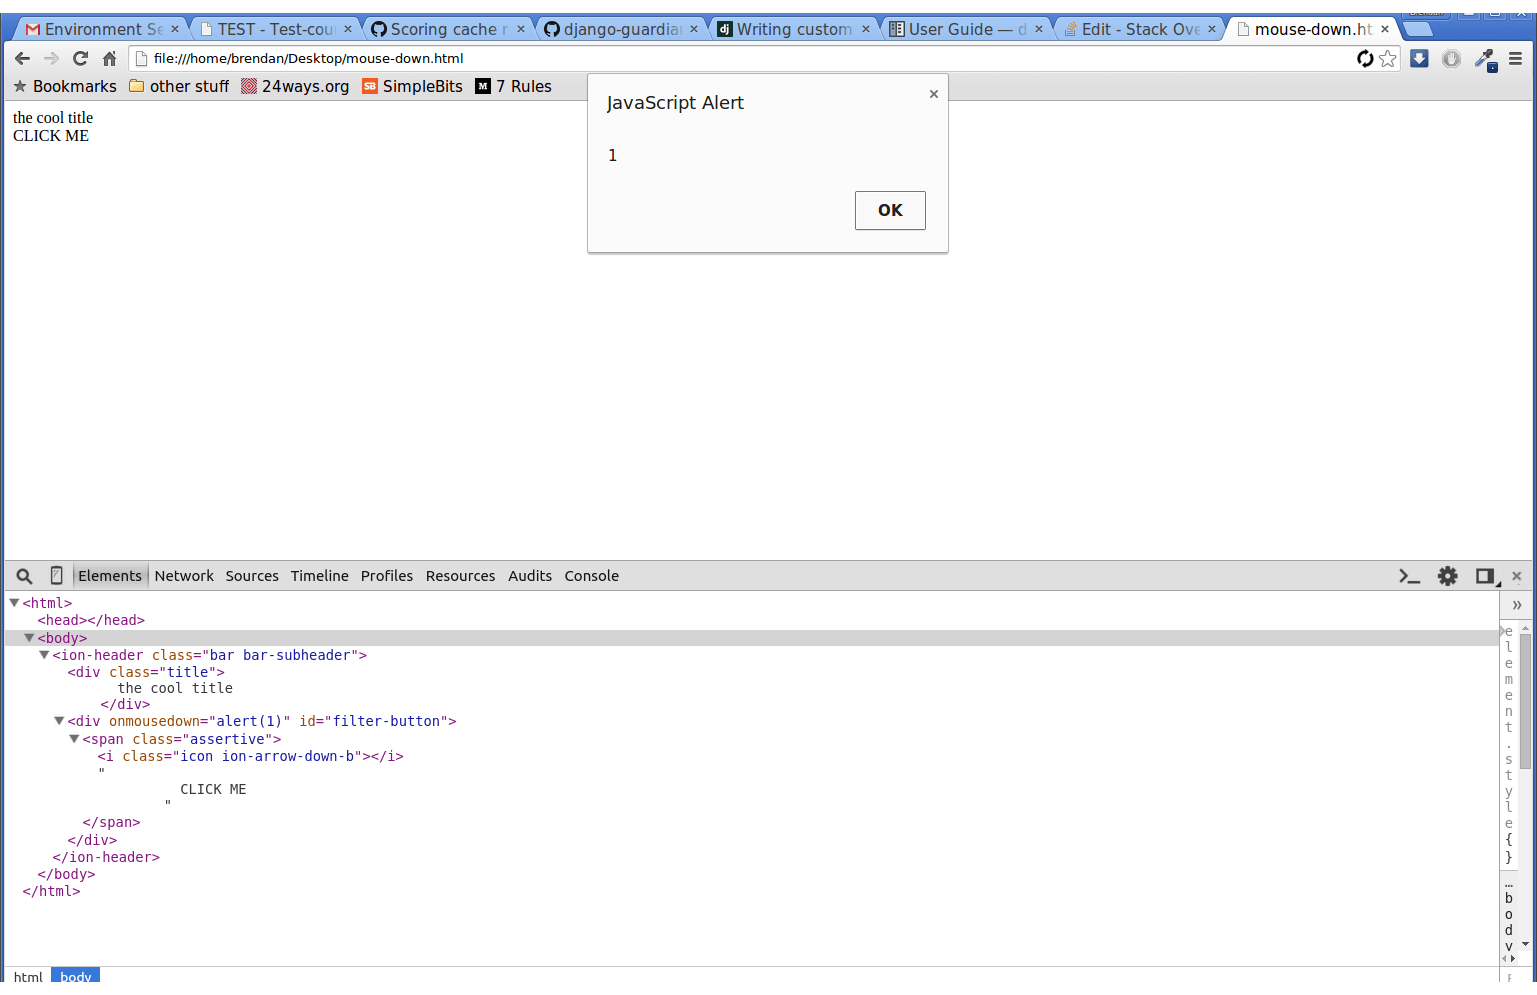Dismiss the JavaScript Alert with its X
This screenshot has height=995, width=1537.
[x=934, y=94]
